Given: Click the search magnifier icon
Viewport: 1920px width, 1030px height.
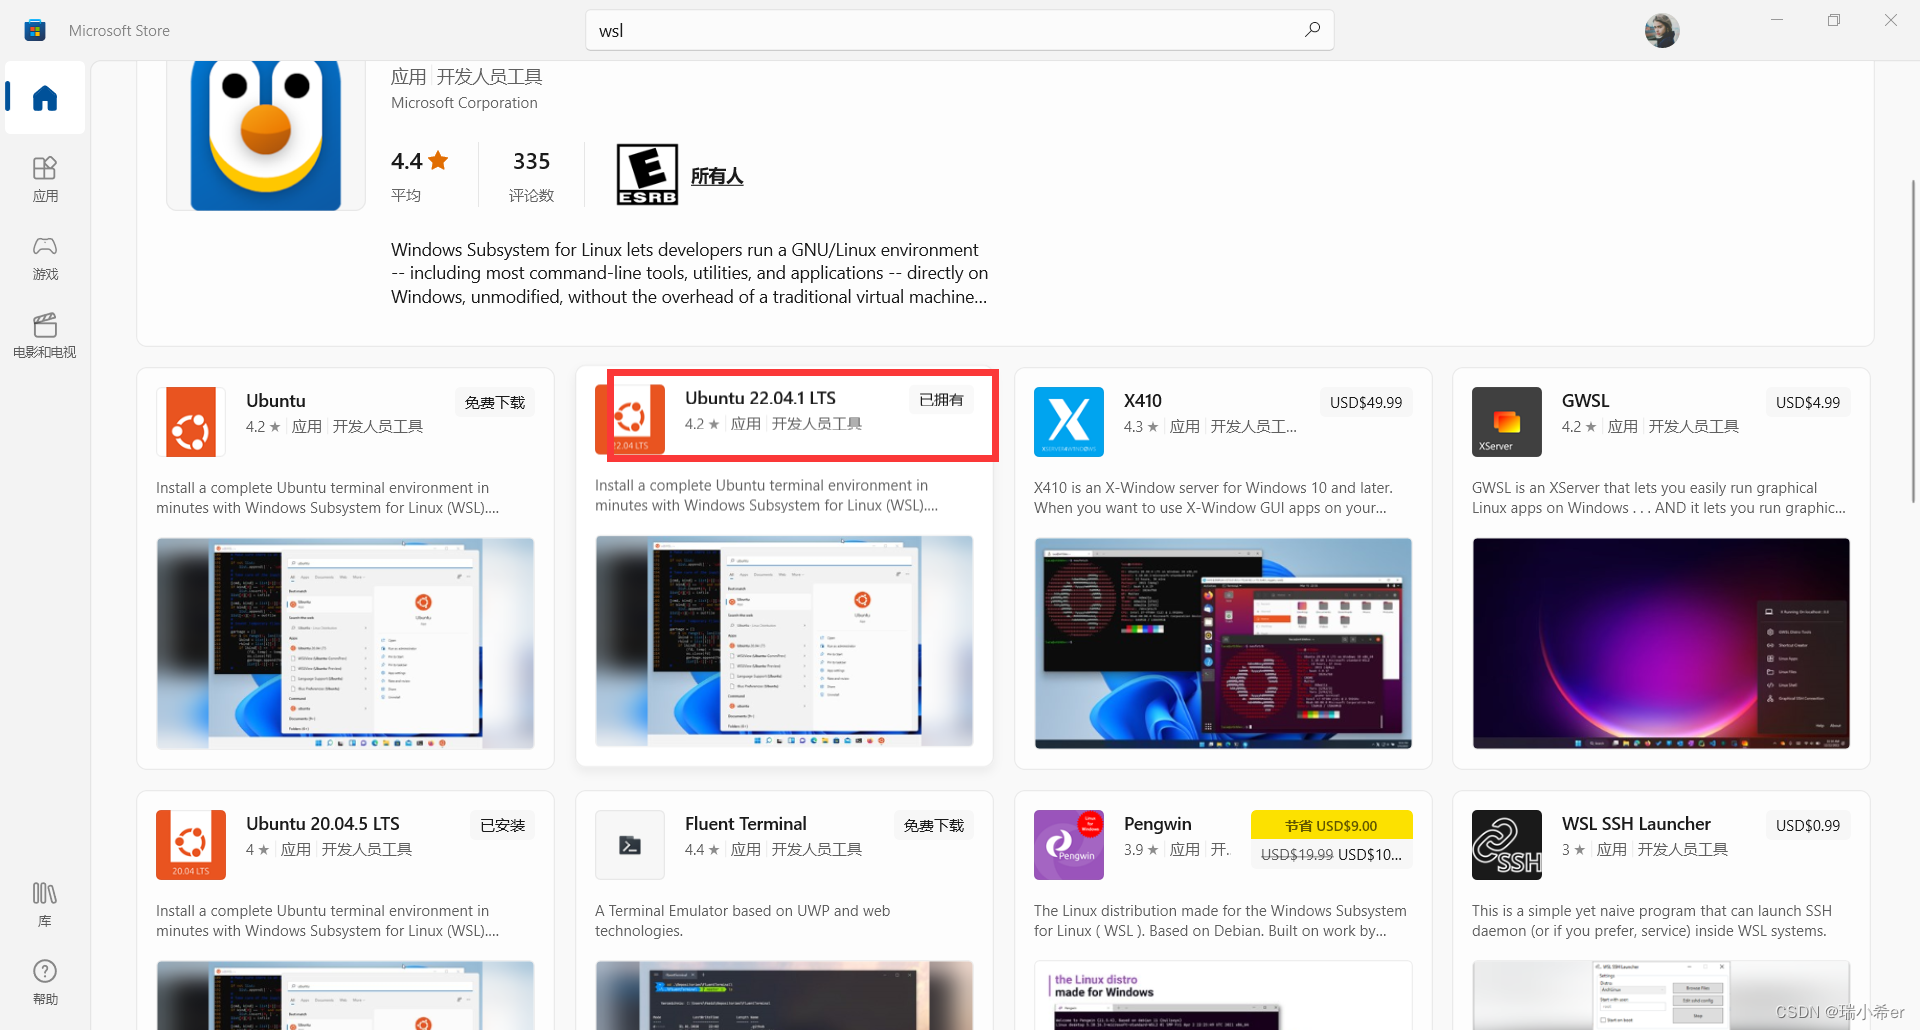Looking at the screenshot, I should coord(1312,30).
